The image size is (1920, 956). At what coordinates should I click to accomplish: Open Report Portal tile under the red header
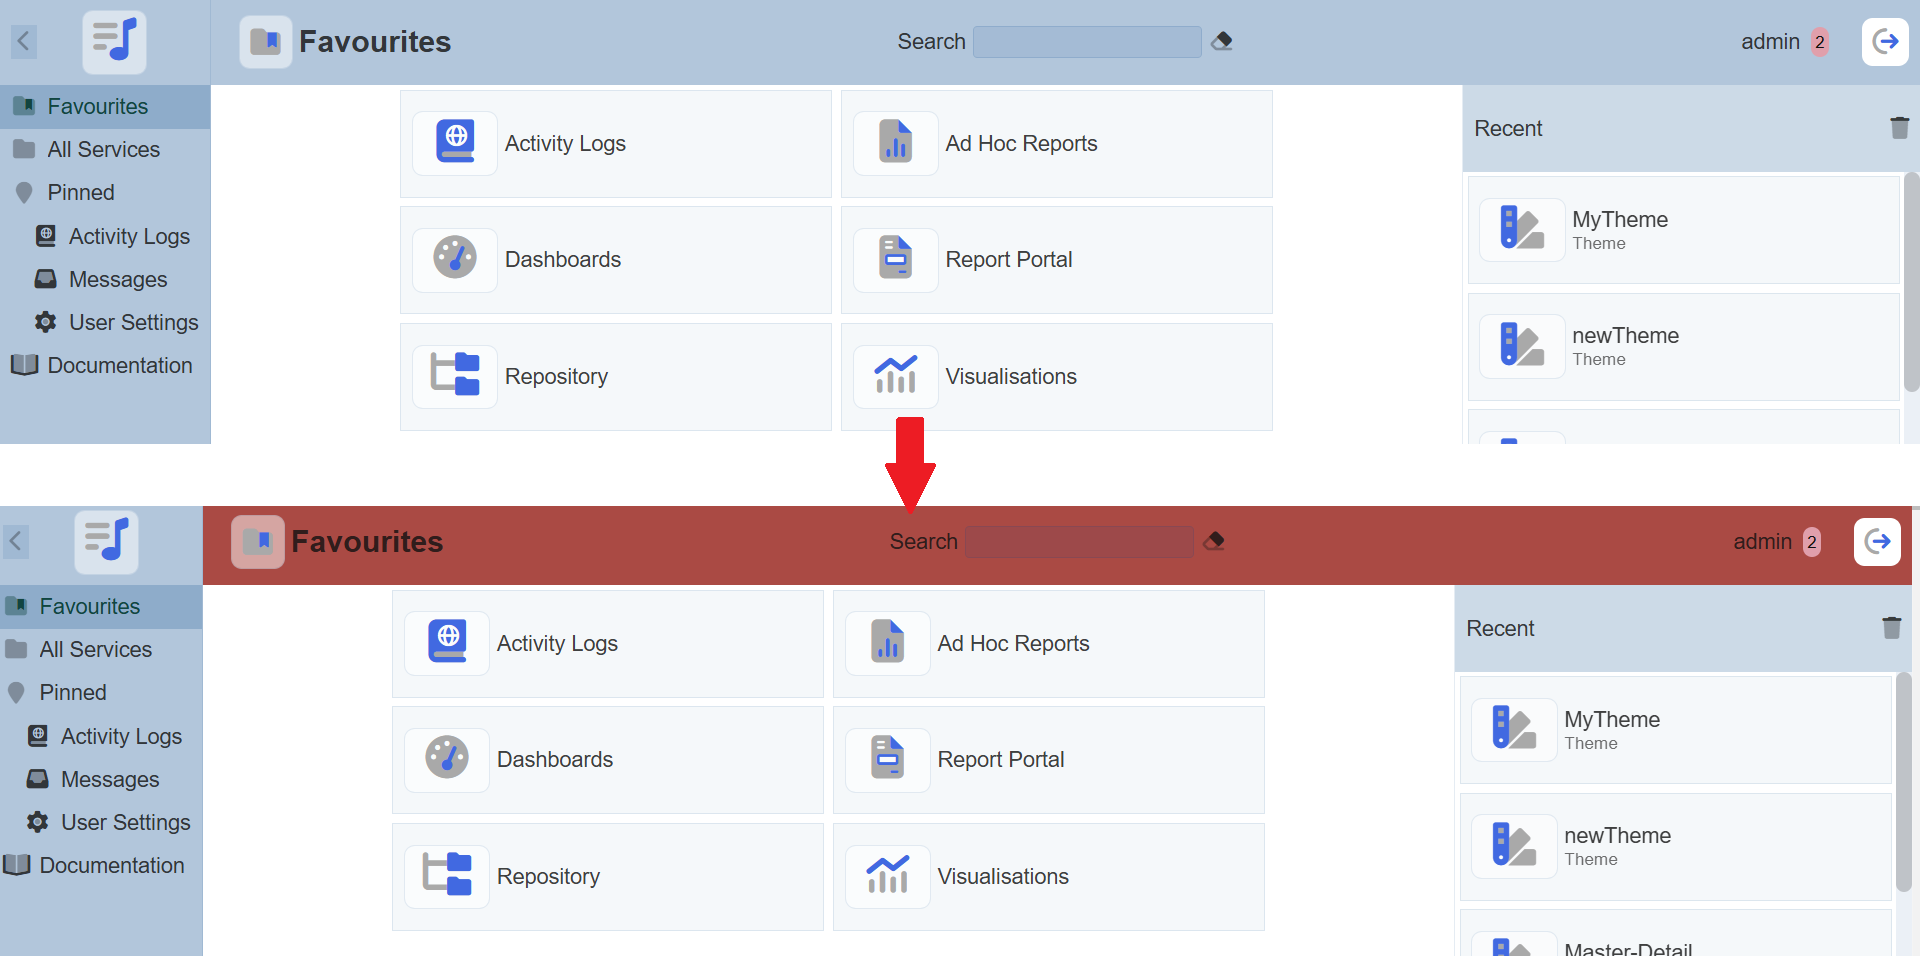(x=1048, y=760)
